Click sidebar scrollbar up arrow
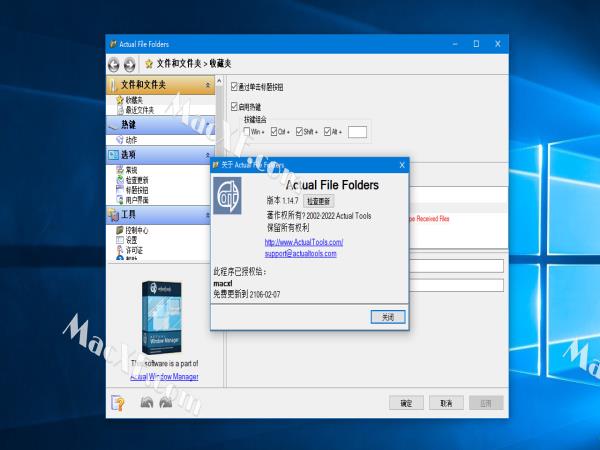 pos(219,81)
